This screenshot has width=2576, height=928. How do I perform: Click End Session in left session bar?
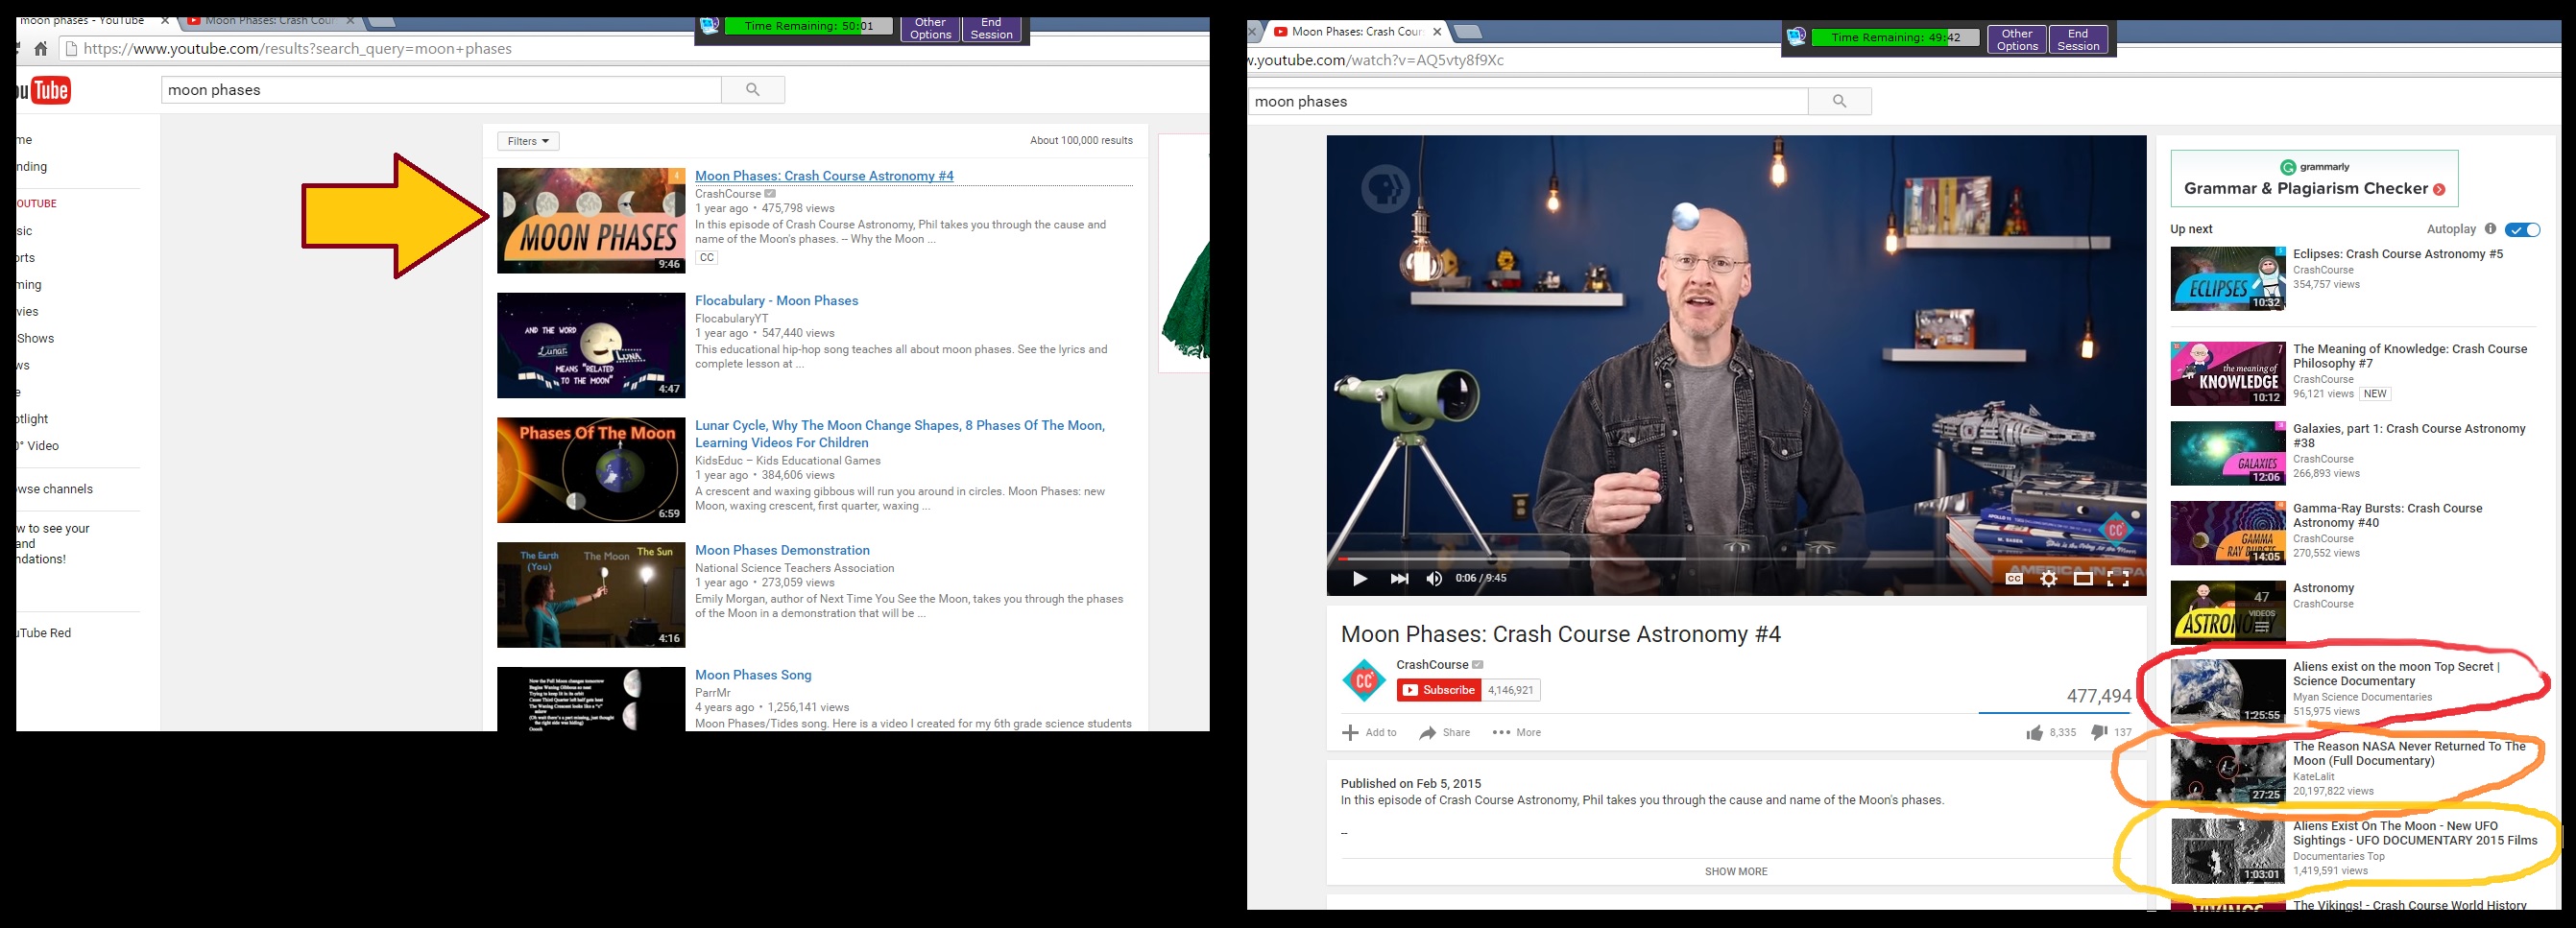pyautogui.click(x=991, y=29)
